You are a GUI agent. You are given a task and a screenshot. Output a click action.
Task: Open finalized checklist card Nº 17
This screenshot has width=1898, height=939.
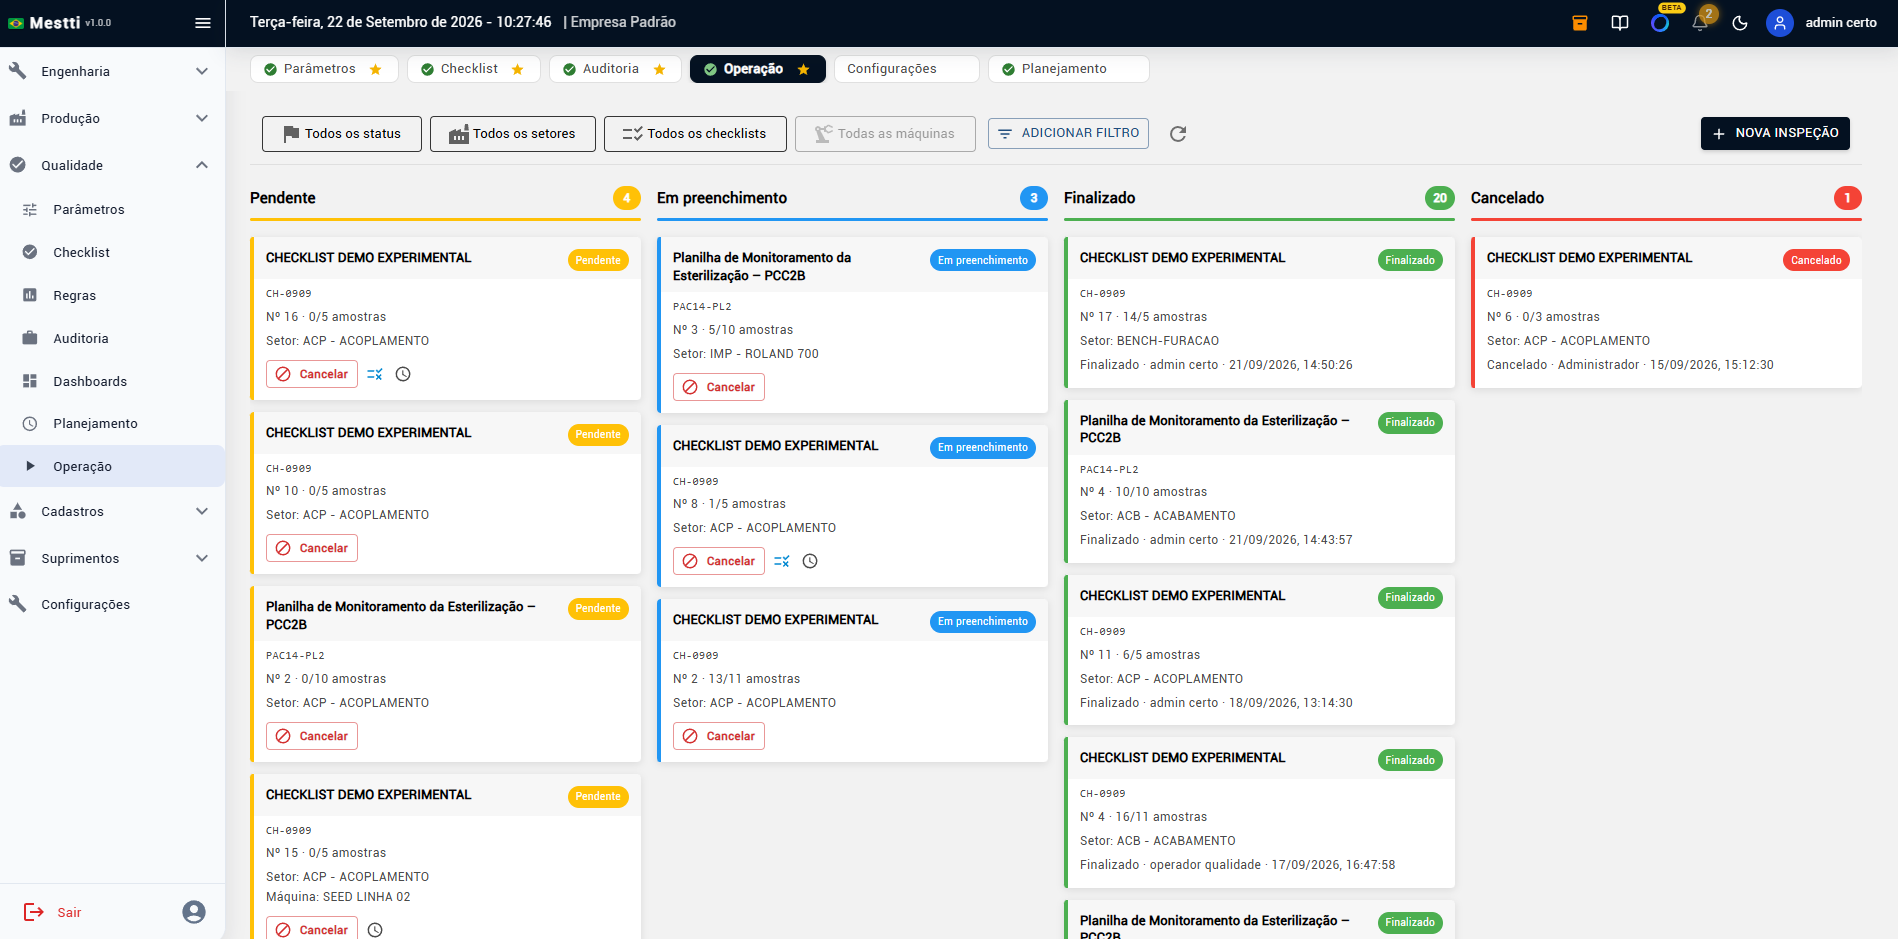(x=1260, y=312)
